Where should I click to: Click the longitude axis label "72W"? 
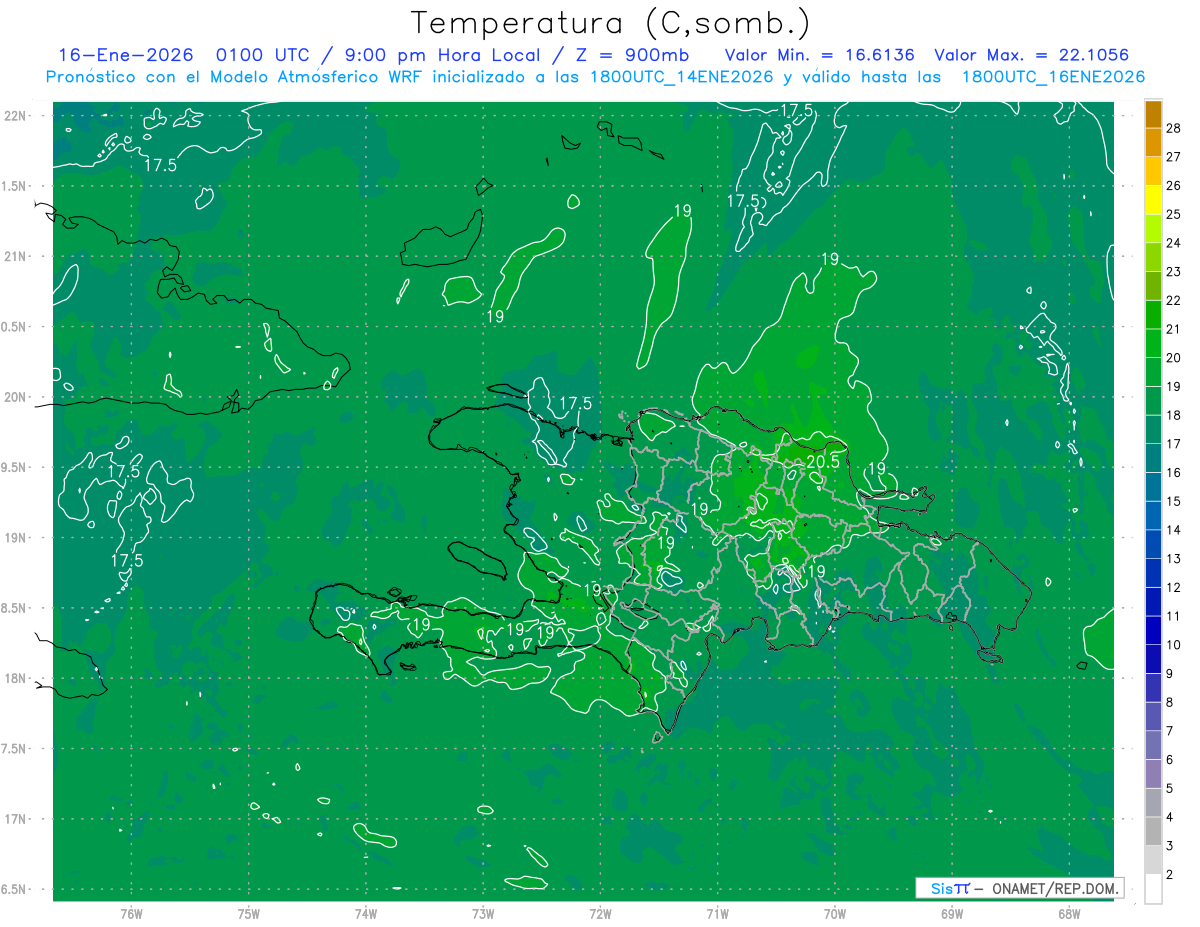point(601,914)
